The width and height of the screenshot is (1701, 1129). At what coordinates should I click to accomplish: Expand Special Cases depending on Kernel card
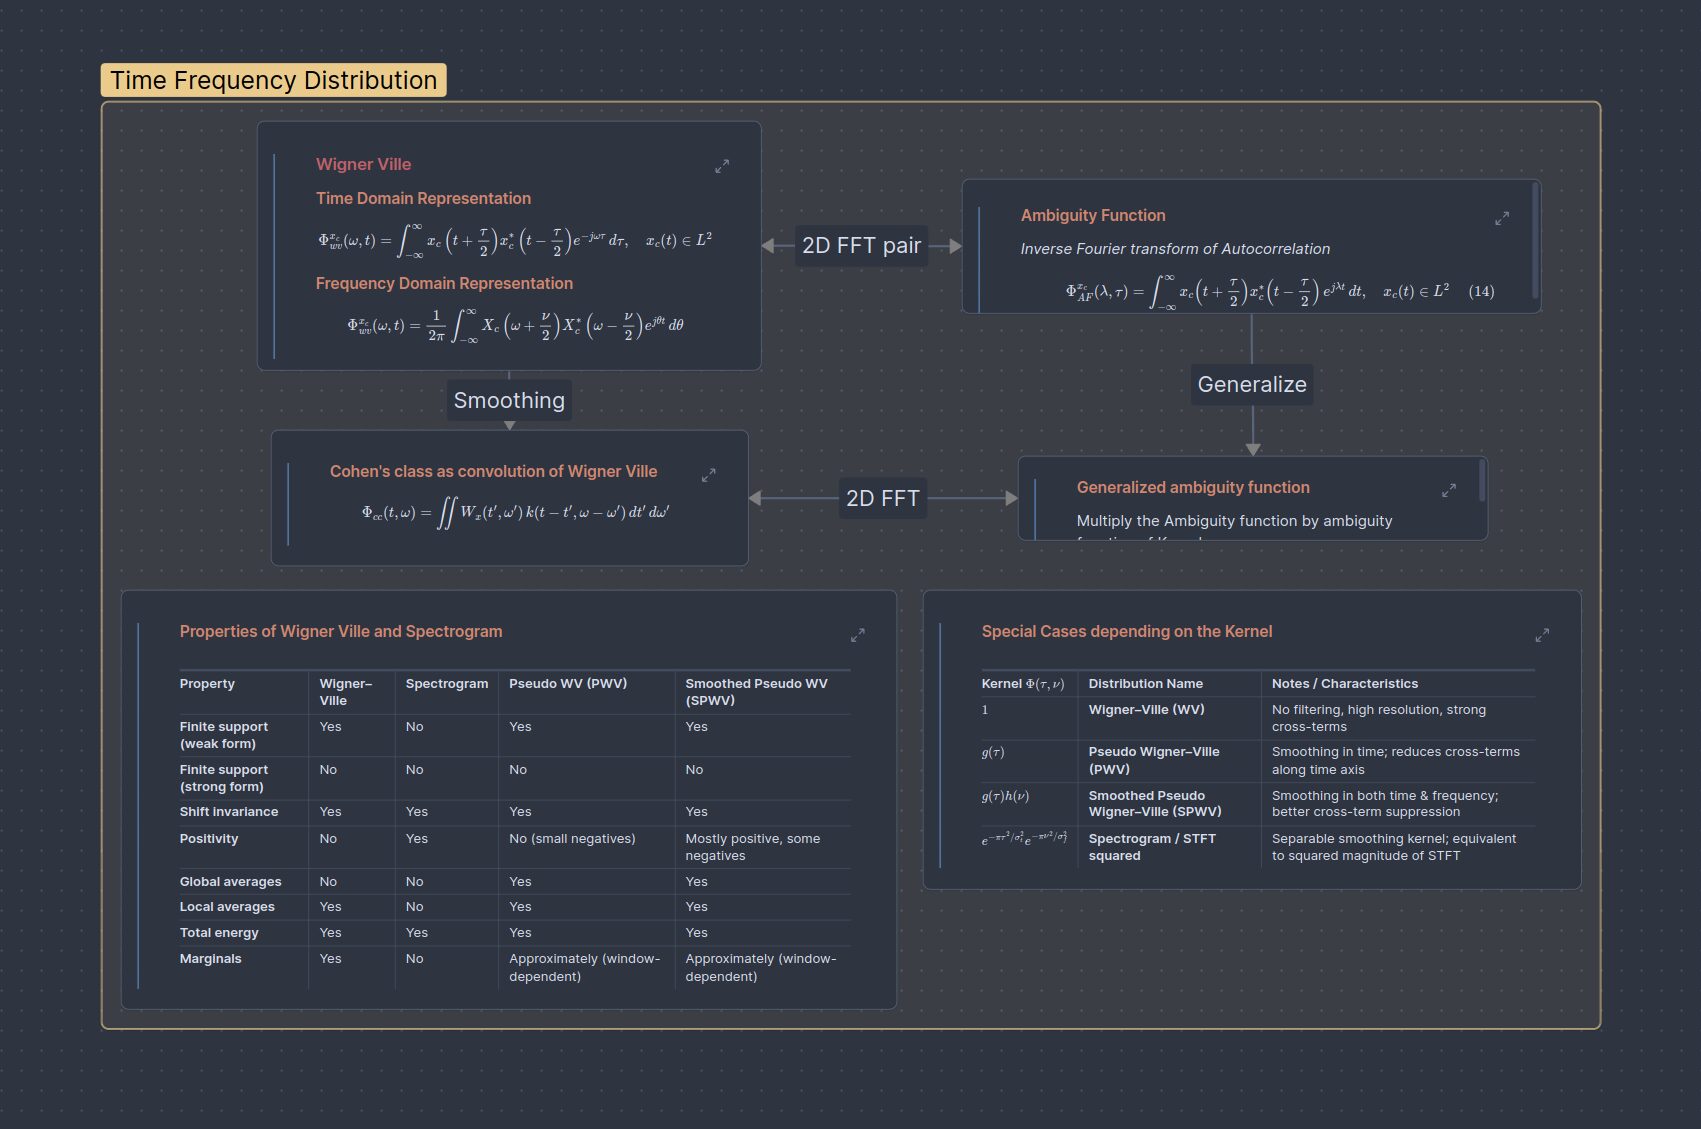pos(1541,635)
